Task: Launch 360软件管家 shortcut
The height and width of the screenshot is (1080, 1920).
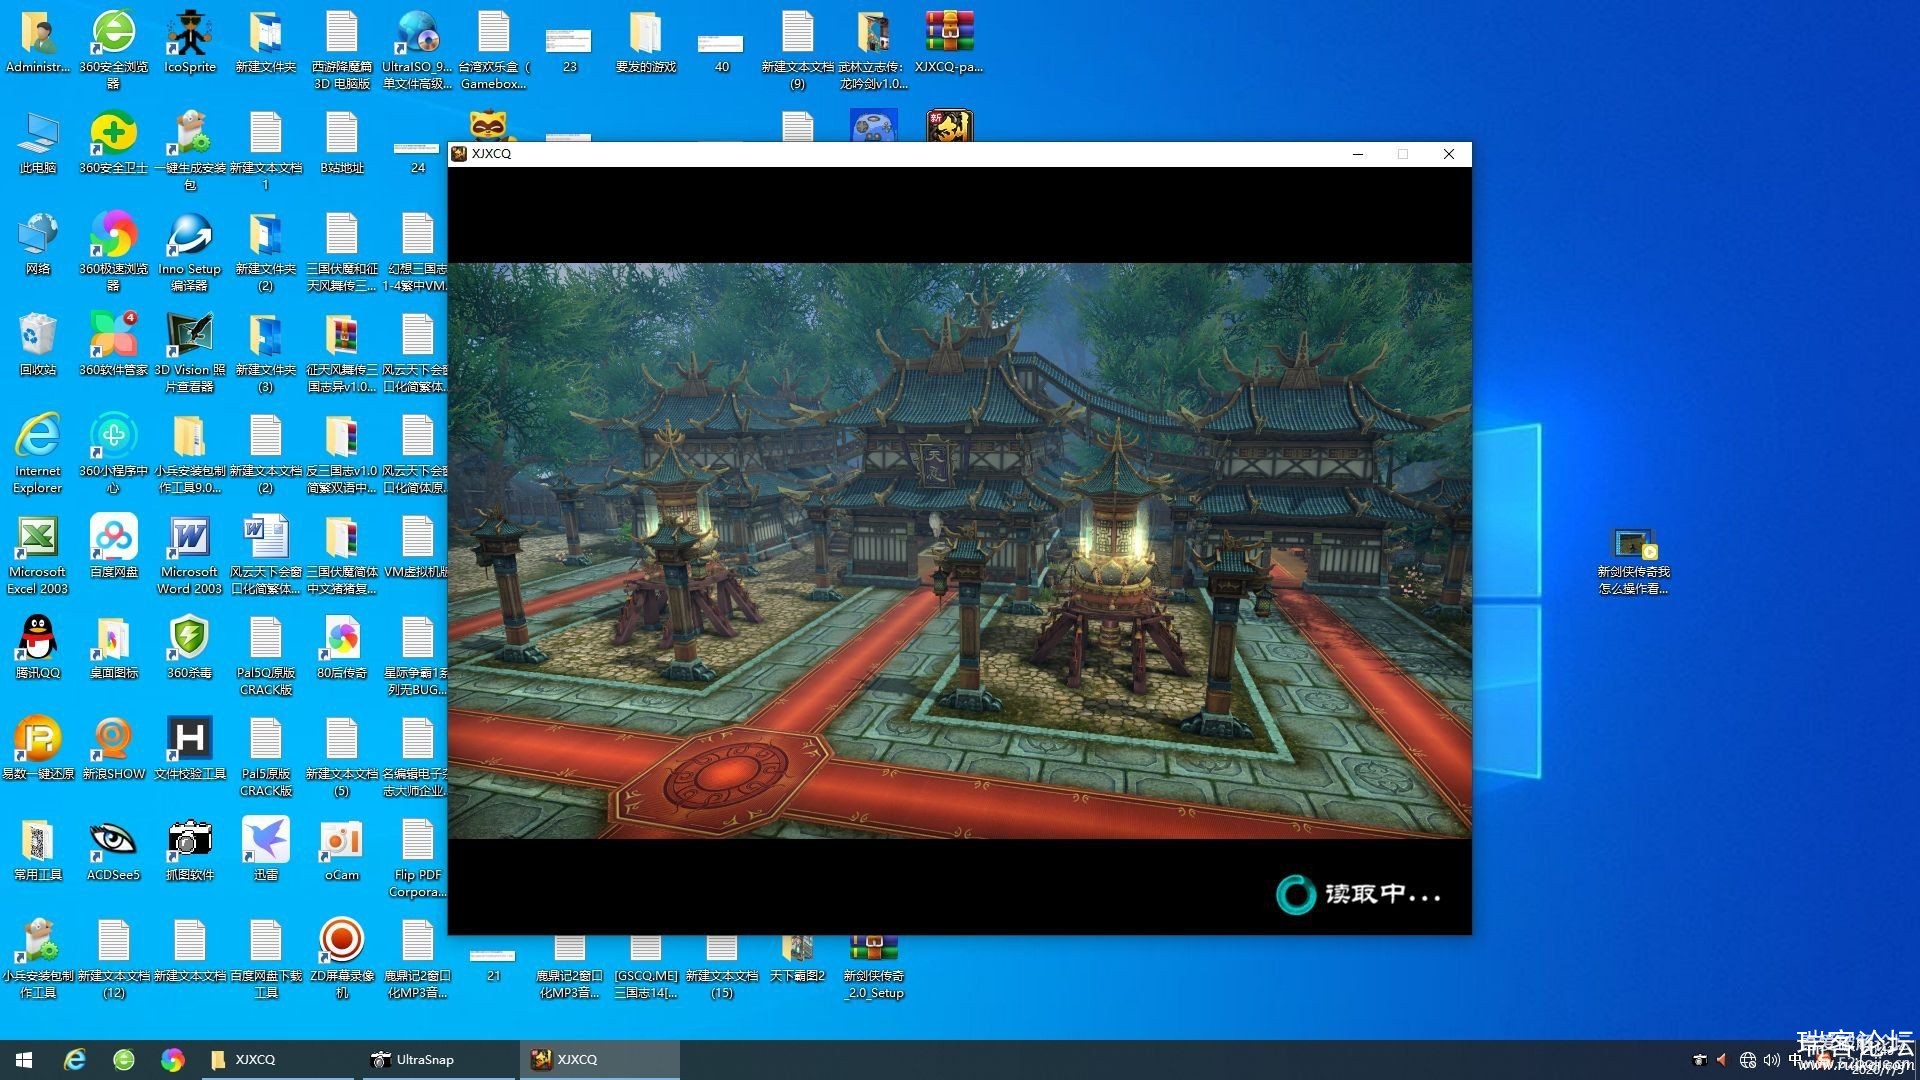Action: click(114, 345)
